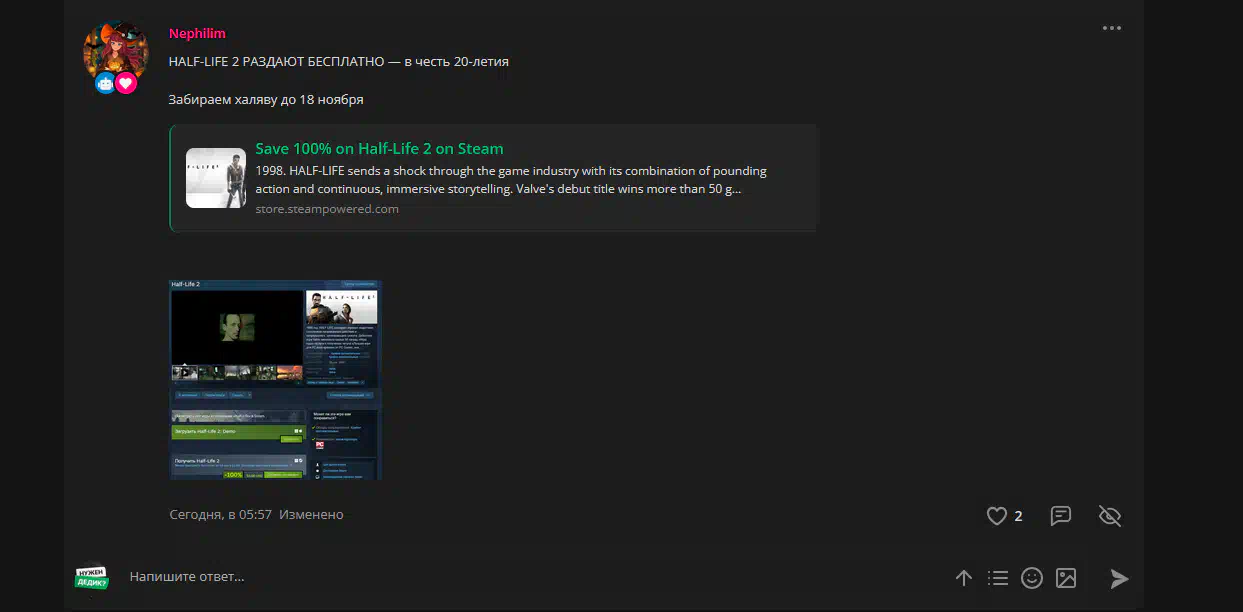1243x612 pixels.
Task: Click the store.steampowered.com domain text
Action: tap(327, 209)
